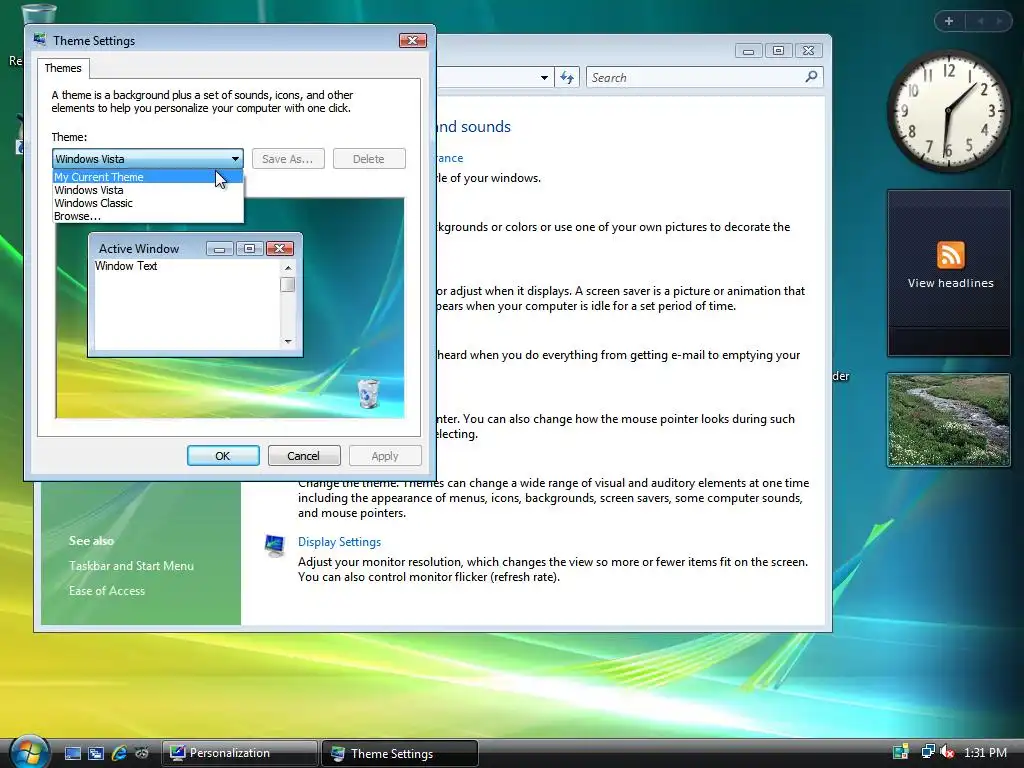1024x768 pixels.
Task: Switch to Personalization taskbar button
Action: (240, 754)
